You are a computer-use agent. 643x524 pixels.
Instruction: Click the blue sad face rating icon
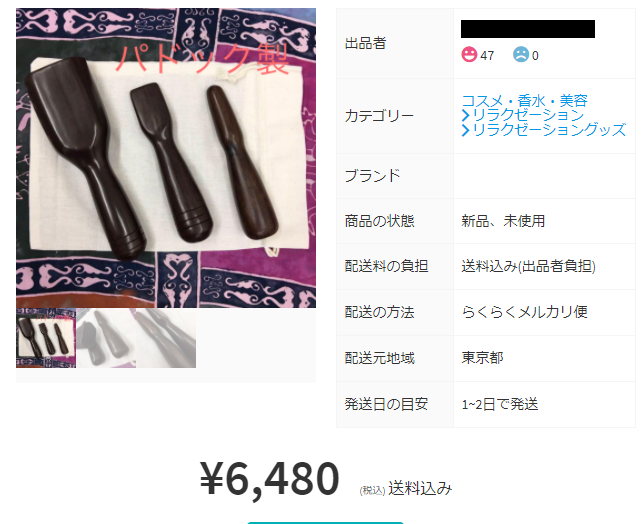pyautogui.click(x=521, y=55)
